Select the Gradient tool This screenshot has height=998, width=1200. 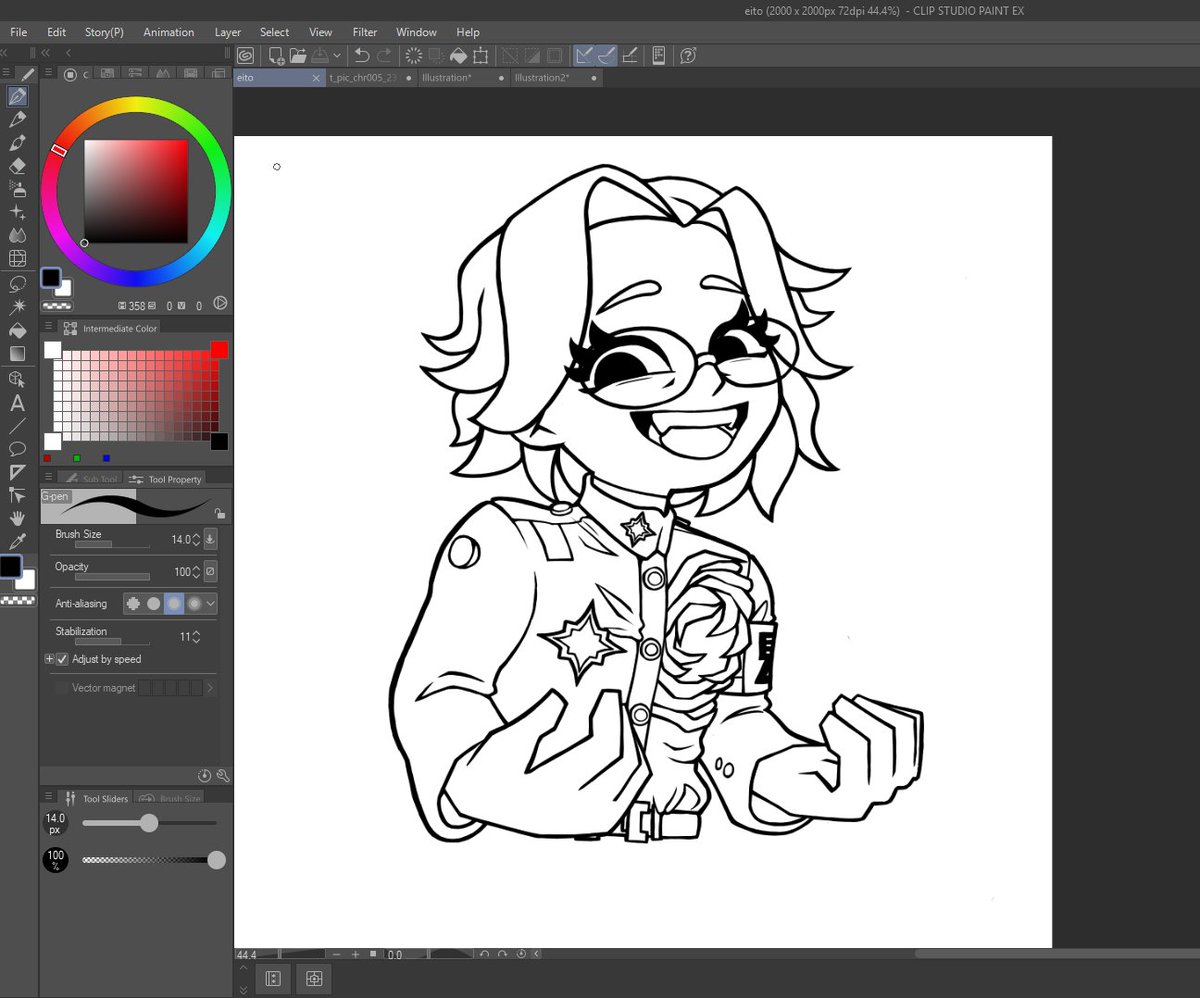(17, 353)
